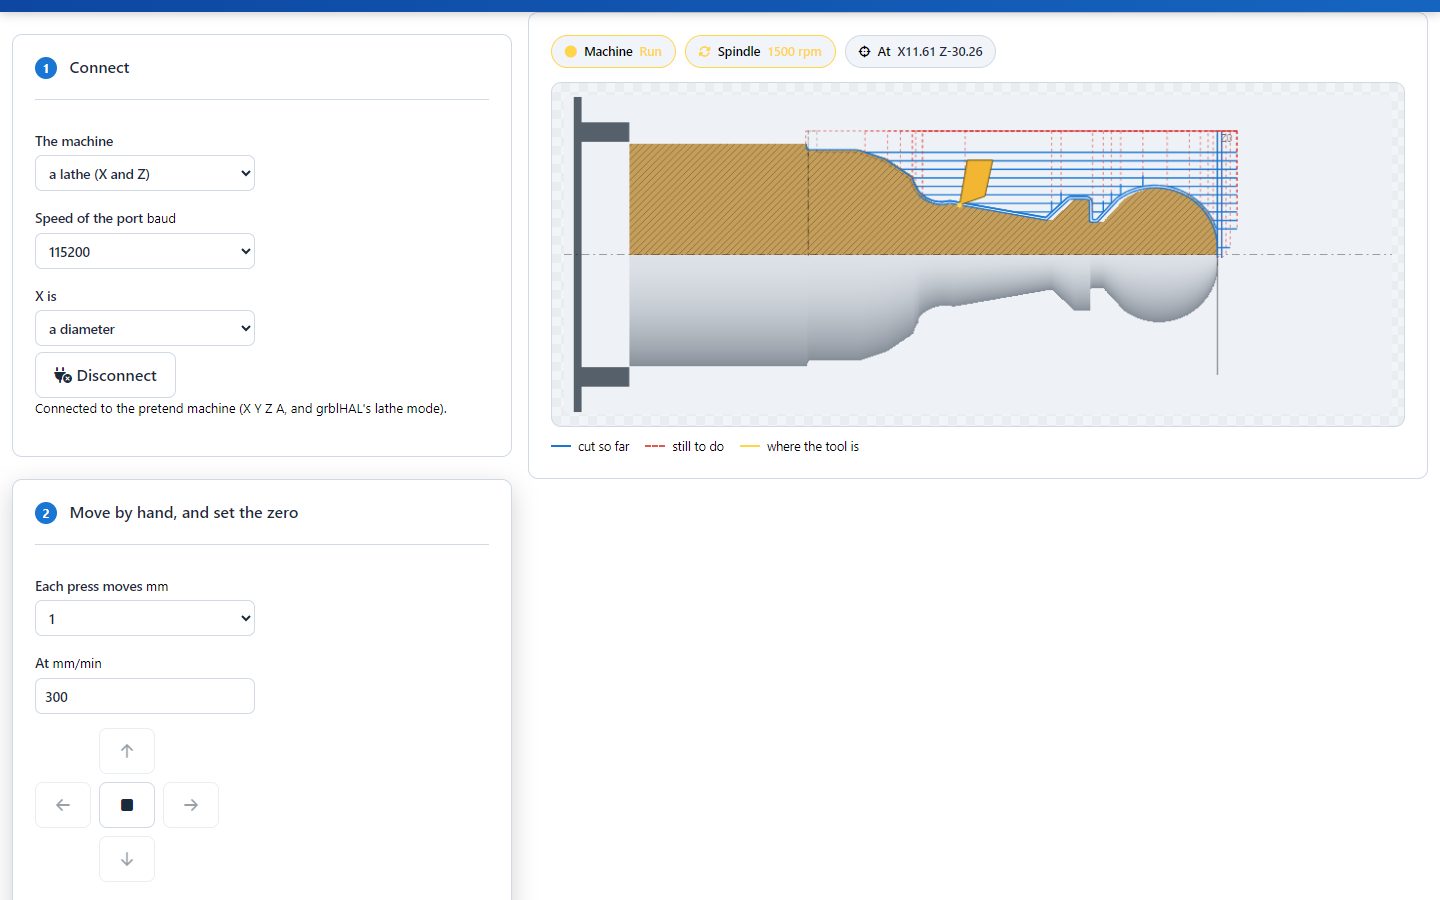
Task: Jog the tool down with the down arrow
Action: 127,859
